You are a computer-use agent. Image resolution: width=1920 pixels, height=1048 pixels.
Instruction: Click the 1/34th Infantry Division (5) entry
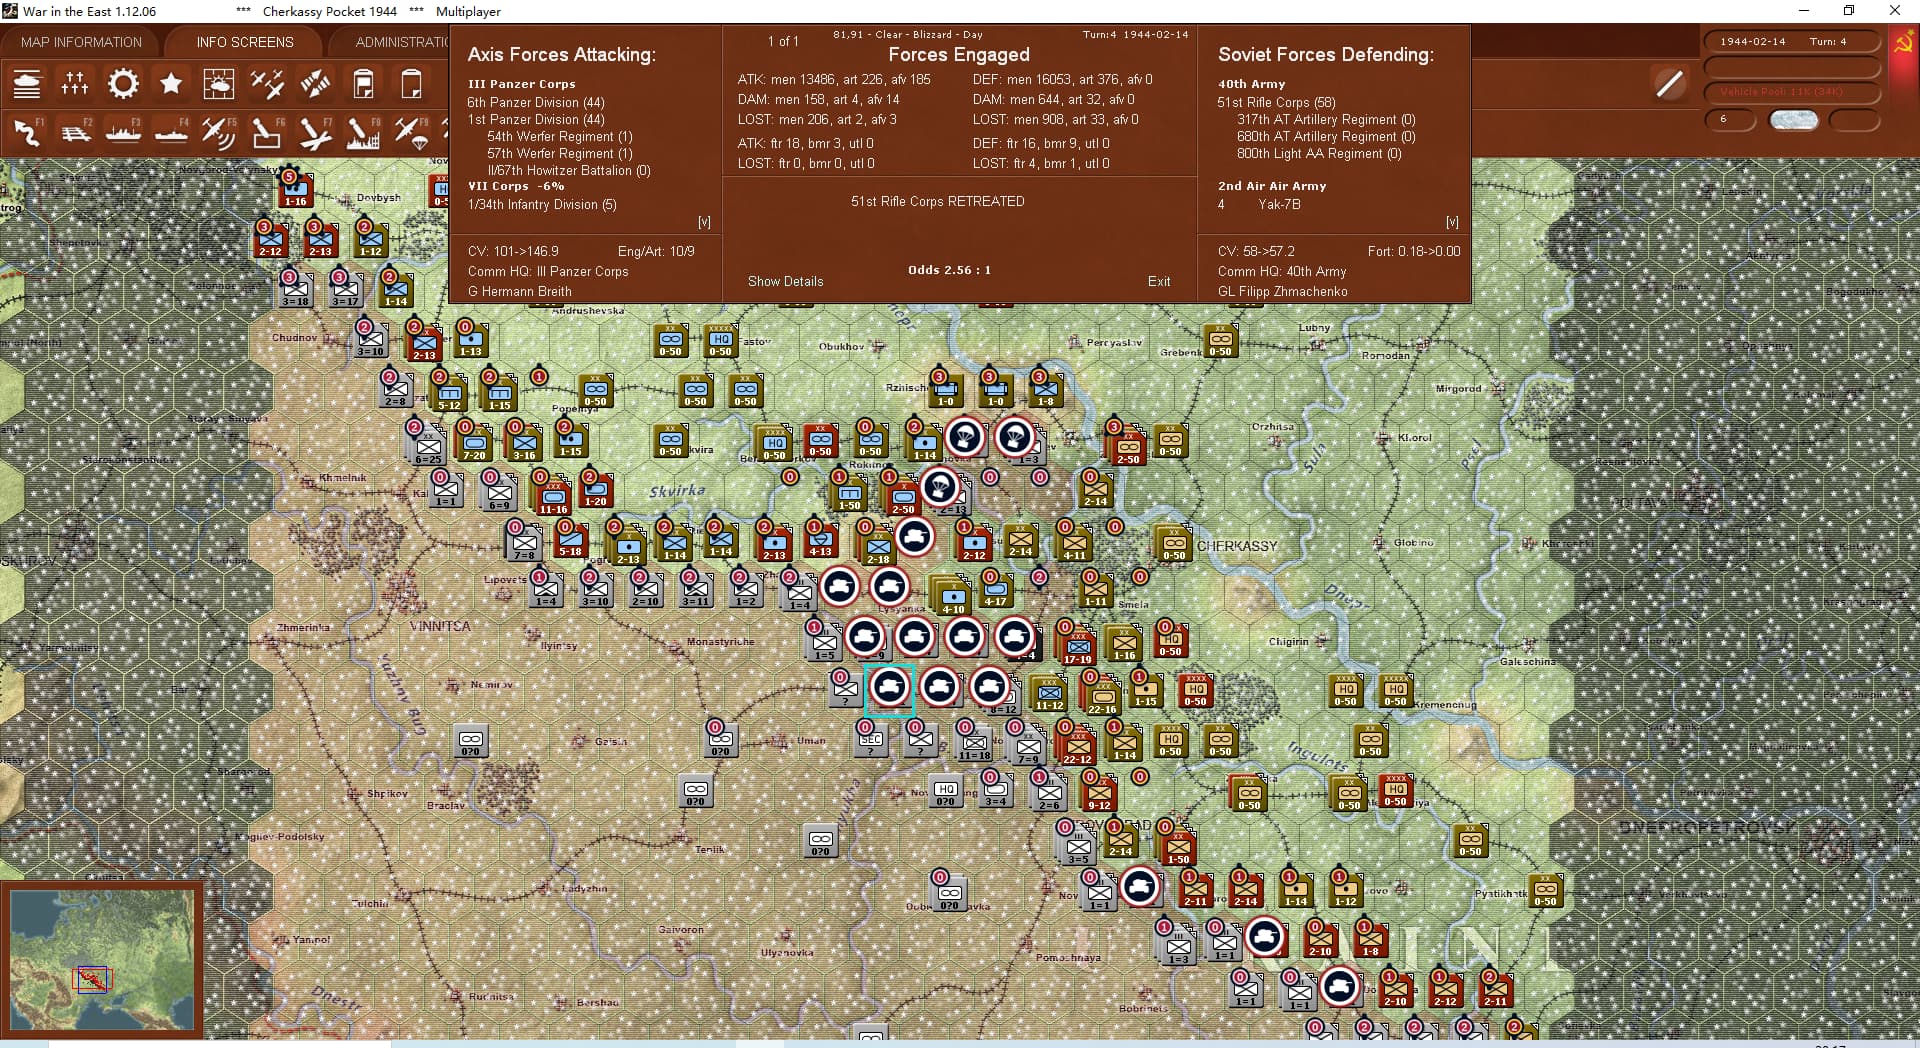click(x=542, y=204)
